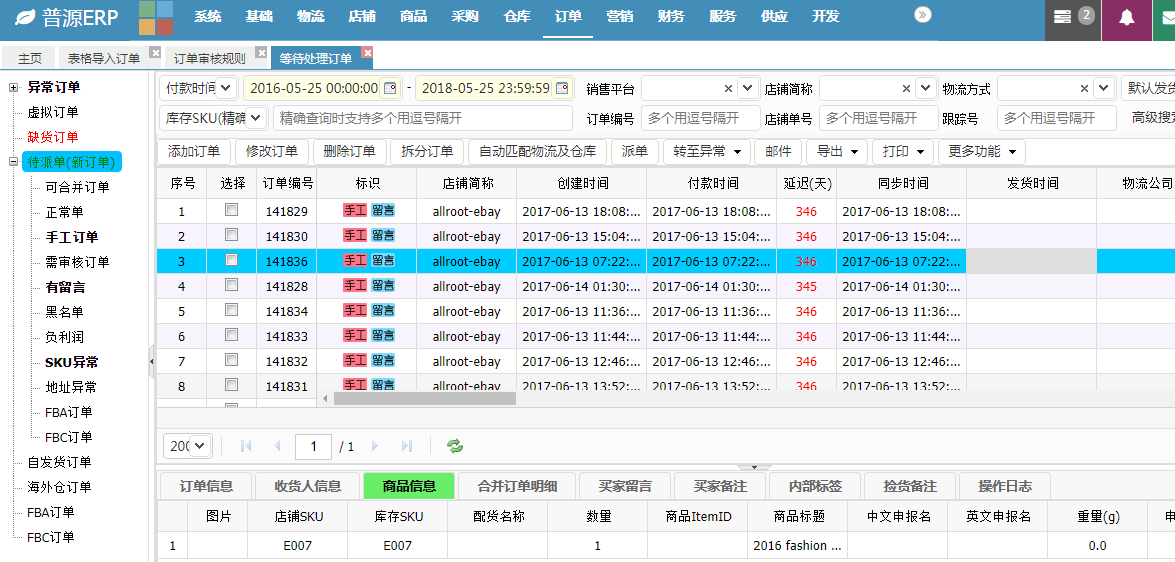The width and height of the screenshot is (1175, 562).
Task: Go to the previous page of results
Action: pos(277,446)
